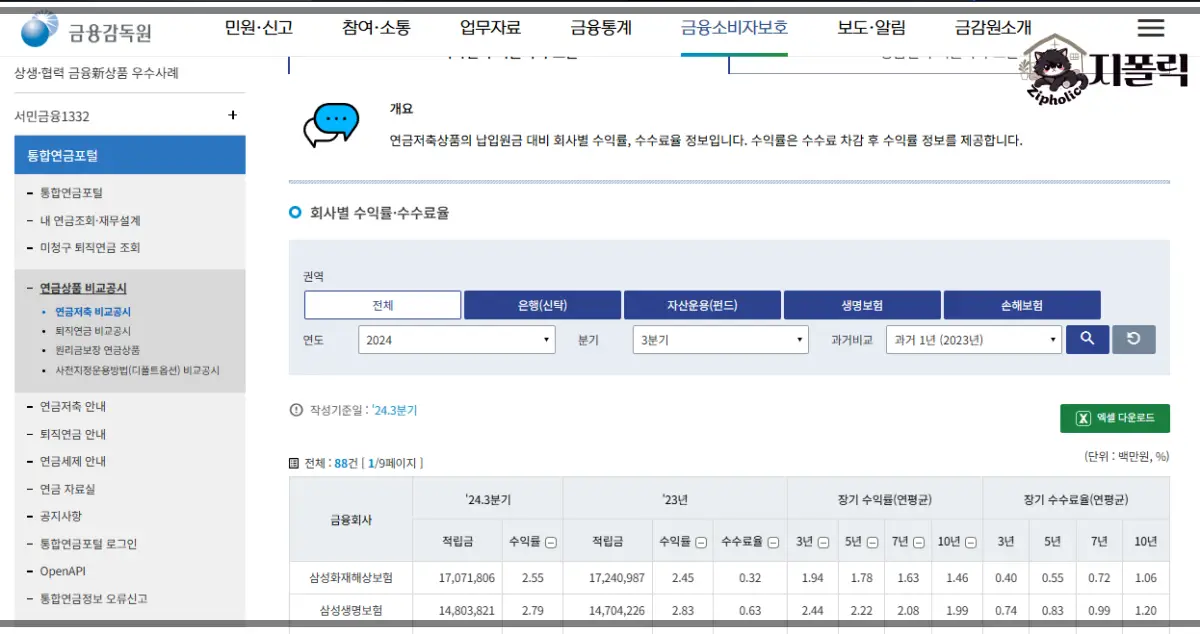Collapse the 수익률 column via its minus icon
Image resolution: width=1200 pixels, height=634 pixels.
[x=551, y=541]
